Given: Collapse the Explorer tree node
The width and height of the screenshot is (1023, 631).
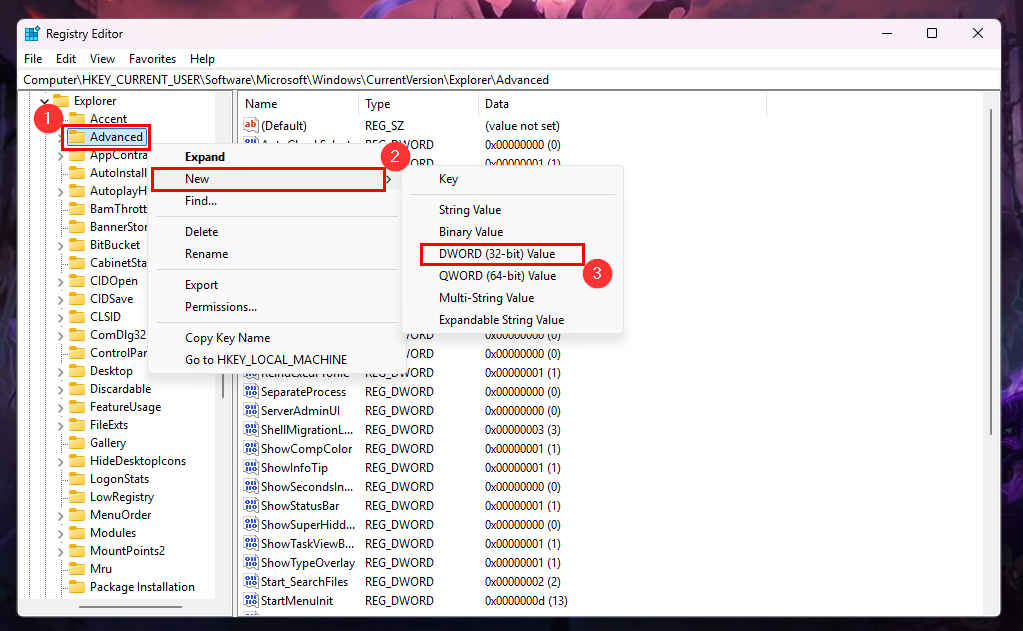Looking at the screenshot, I should coord(44,100).
